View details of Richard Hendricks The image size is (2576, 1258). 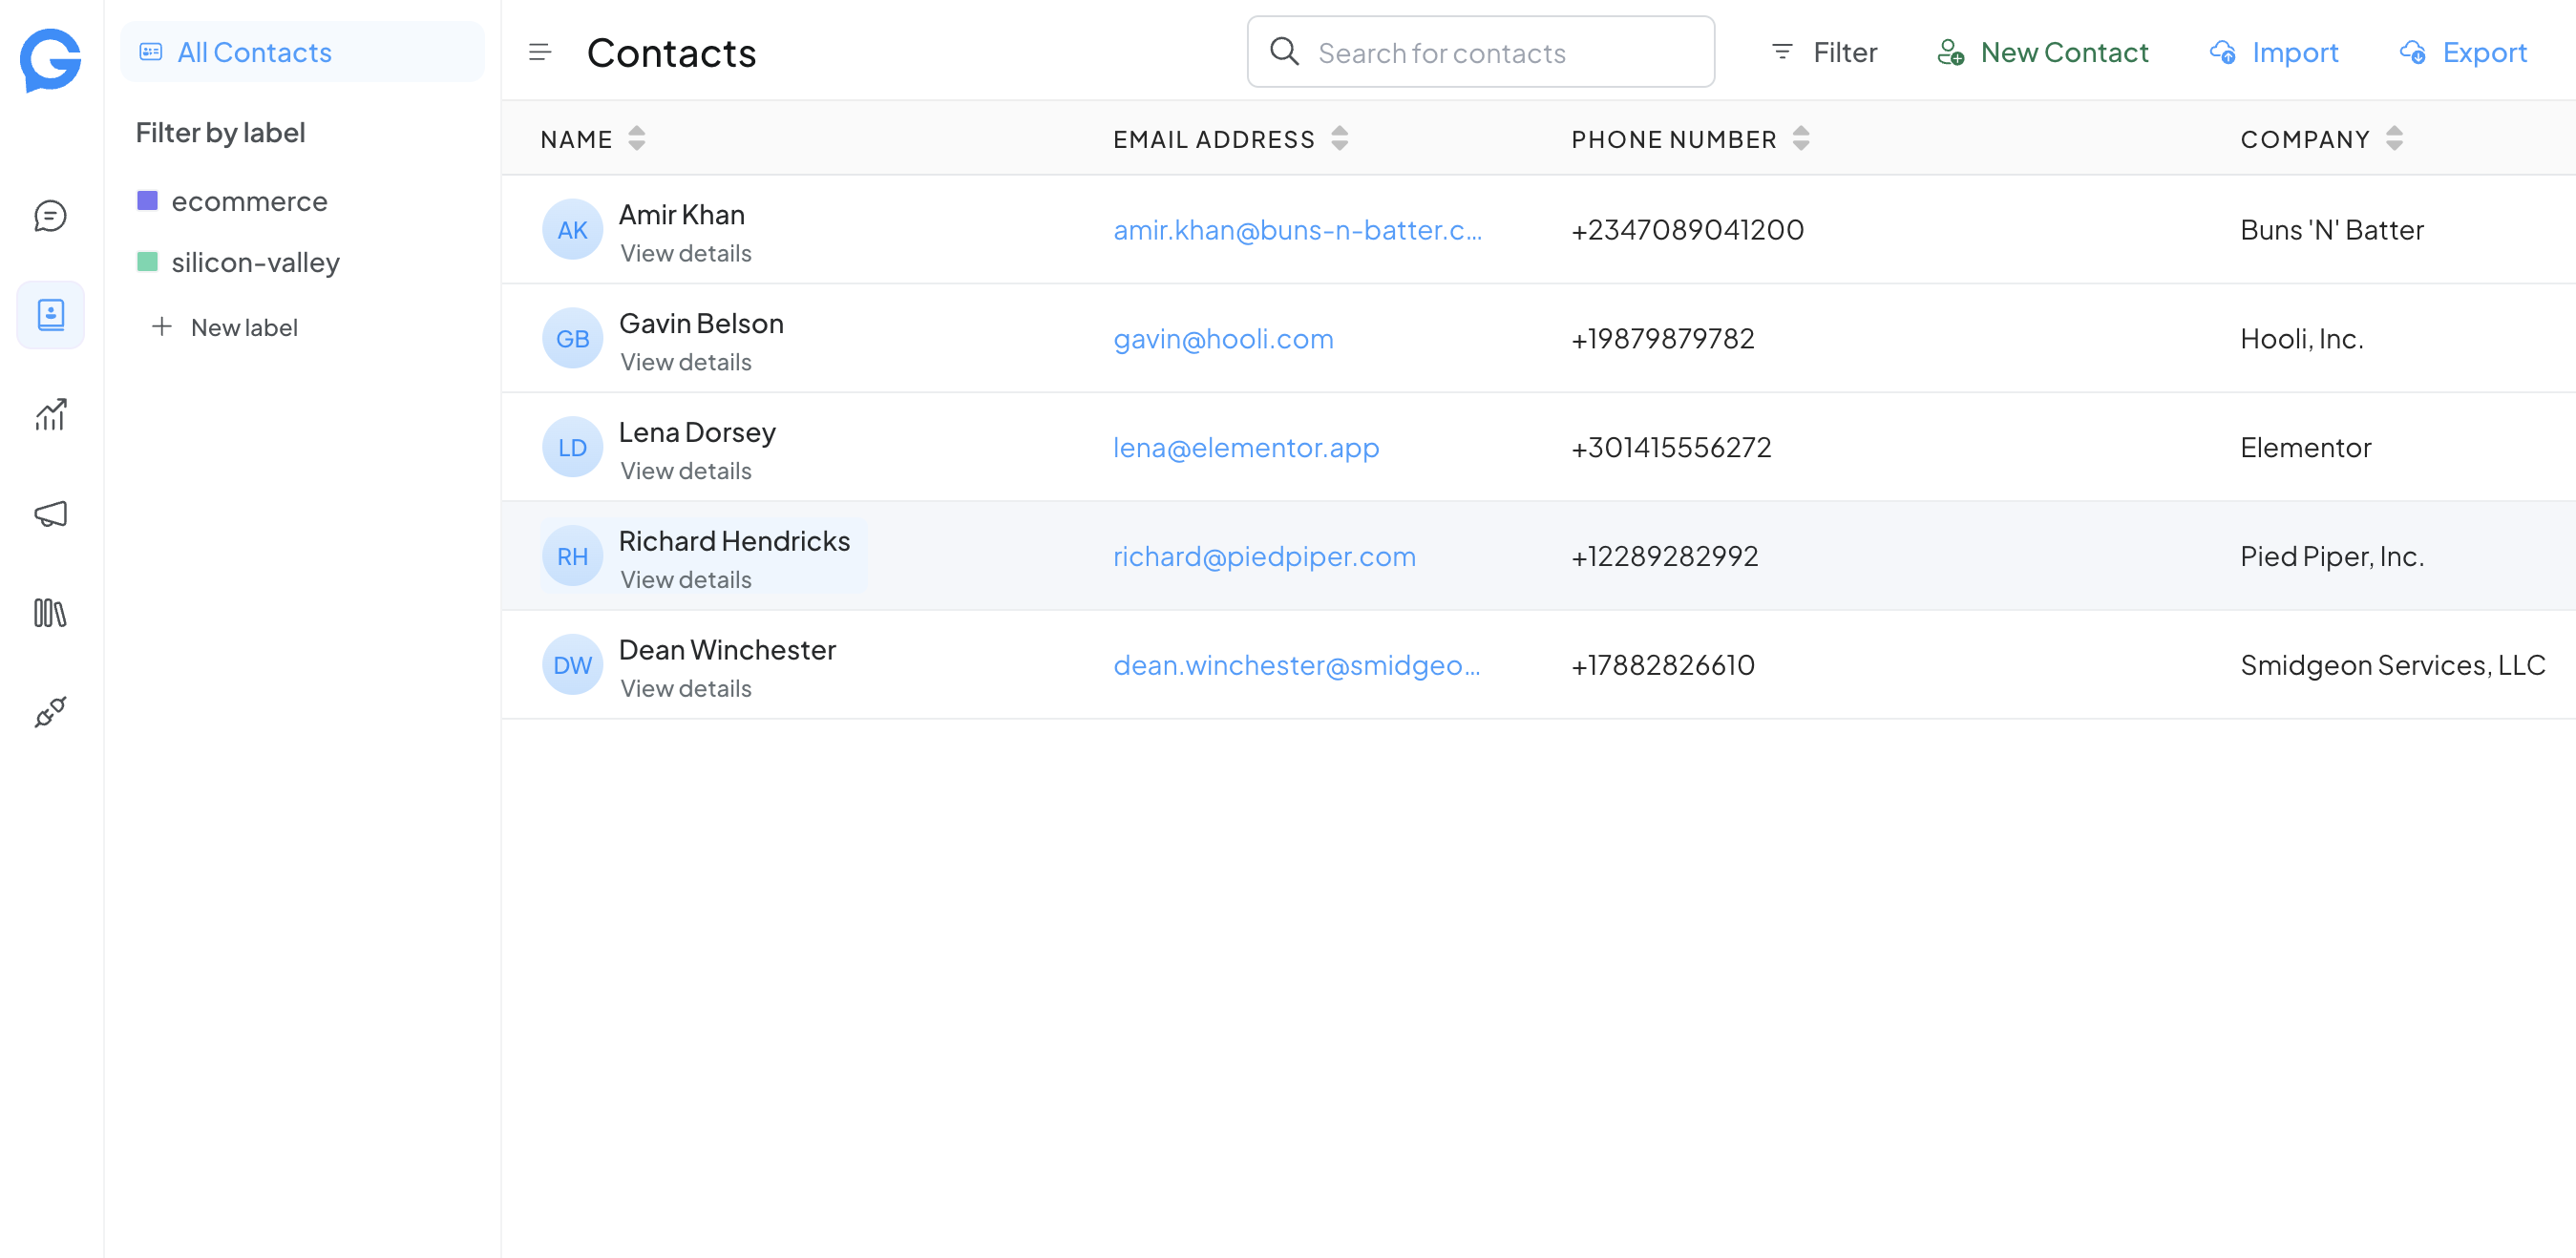(x=685, y=579)
